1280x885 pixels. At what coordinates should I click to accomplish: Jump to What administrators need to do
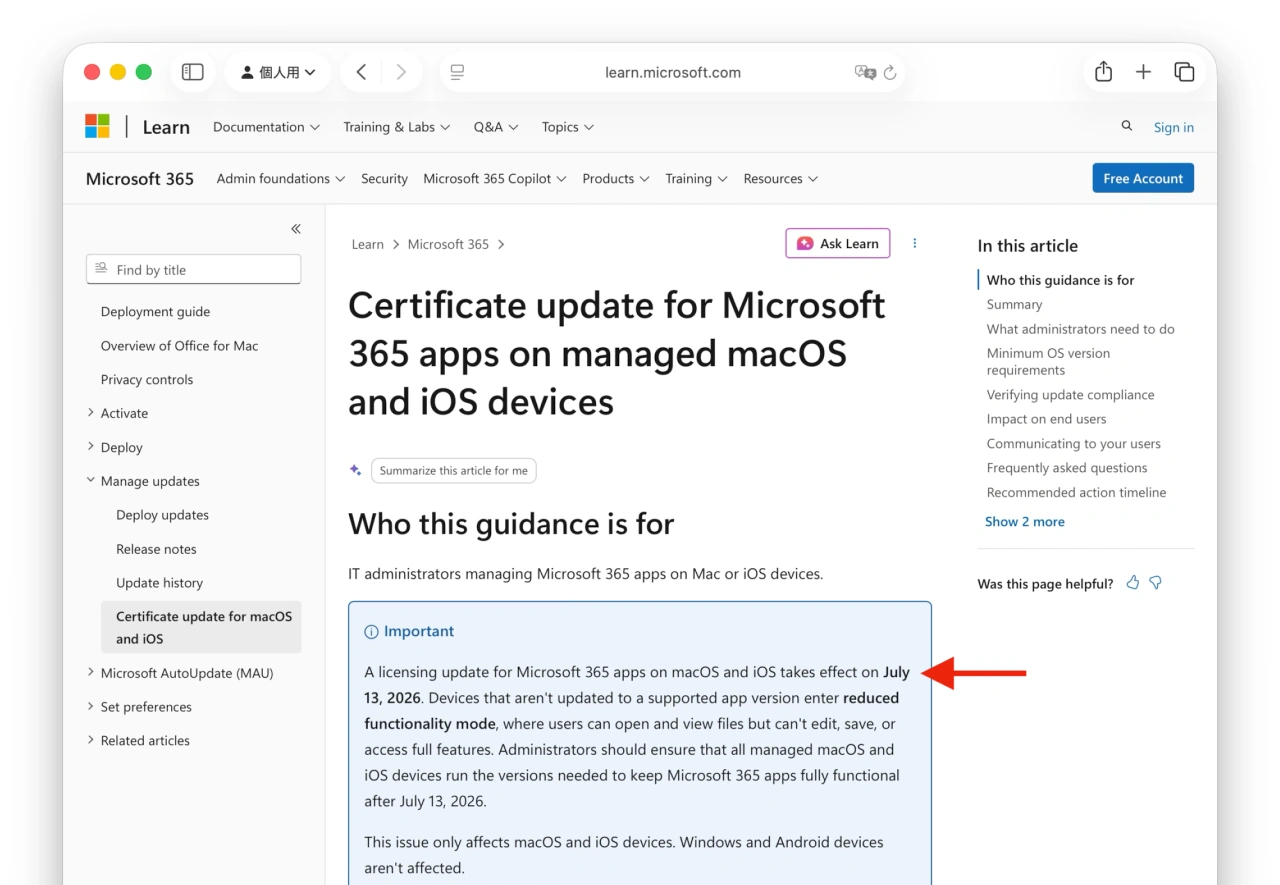(1080, 329)
